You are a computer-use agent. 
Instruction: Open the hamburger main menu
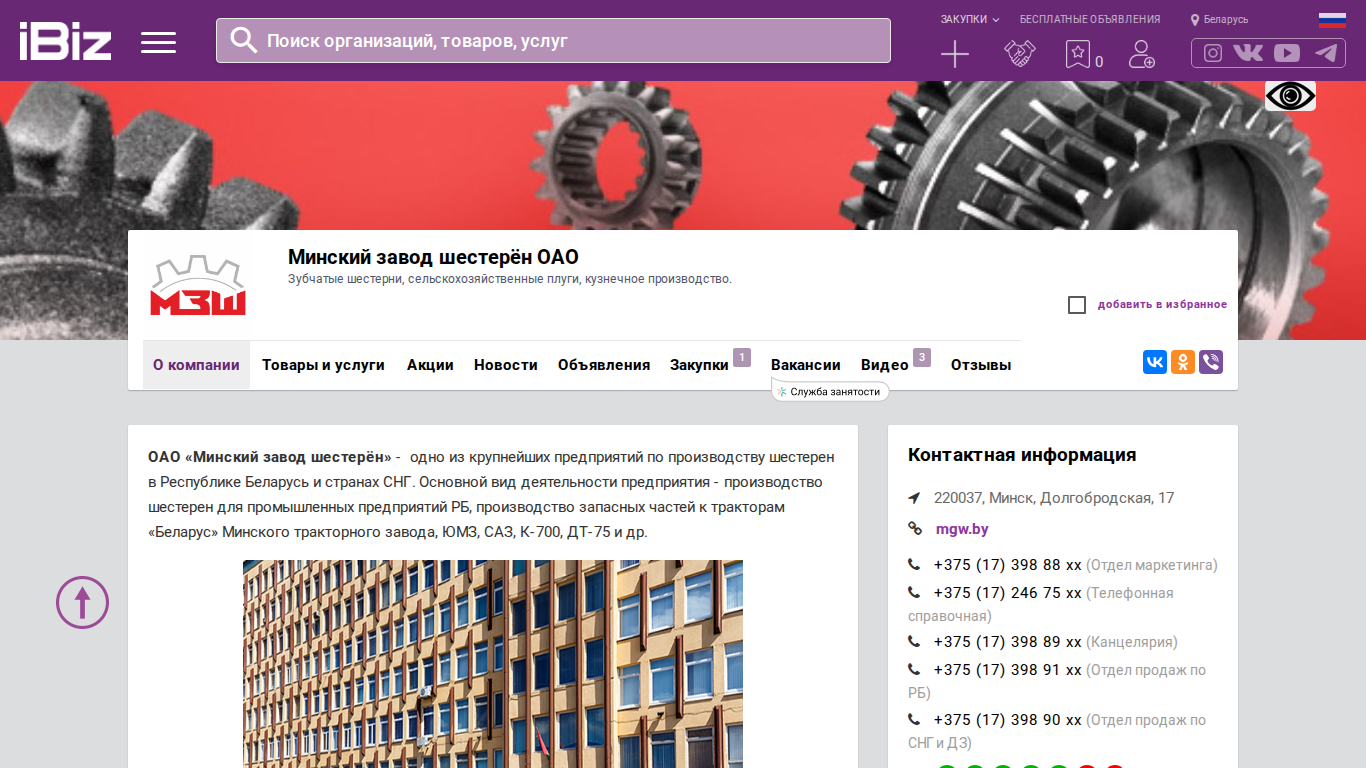click(x=158, y=42)
